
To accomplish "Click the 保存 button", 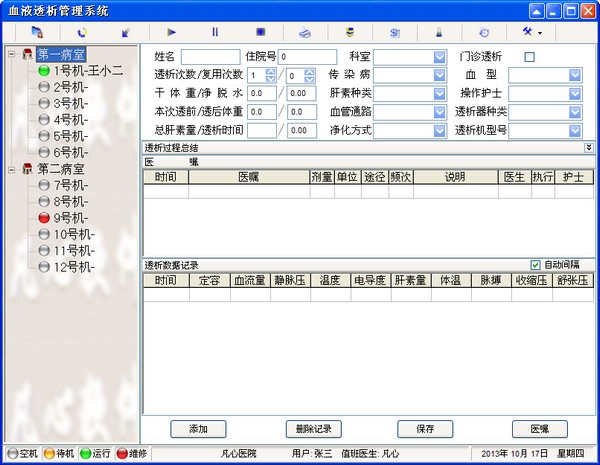I will (425, 429).
